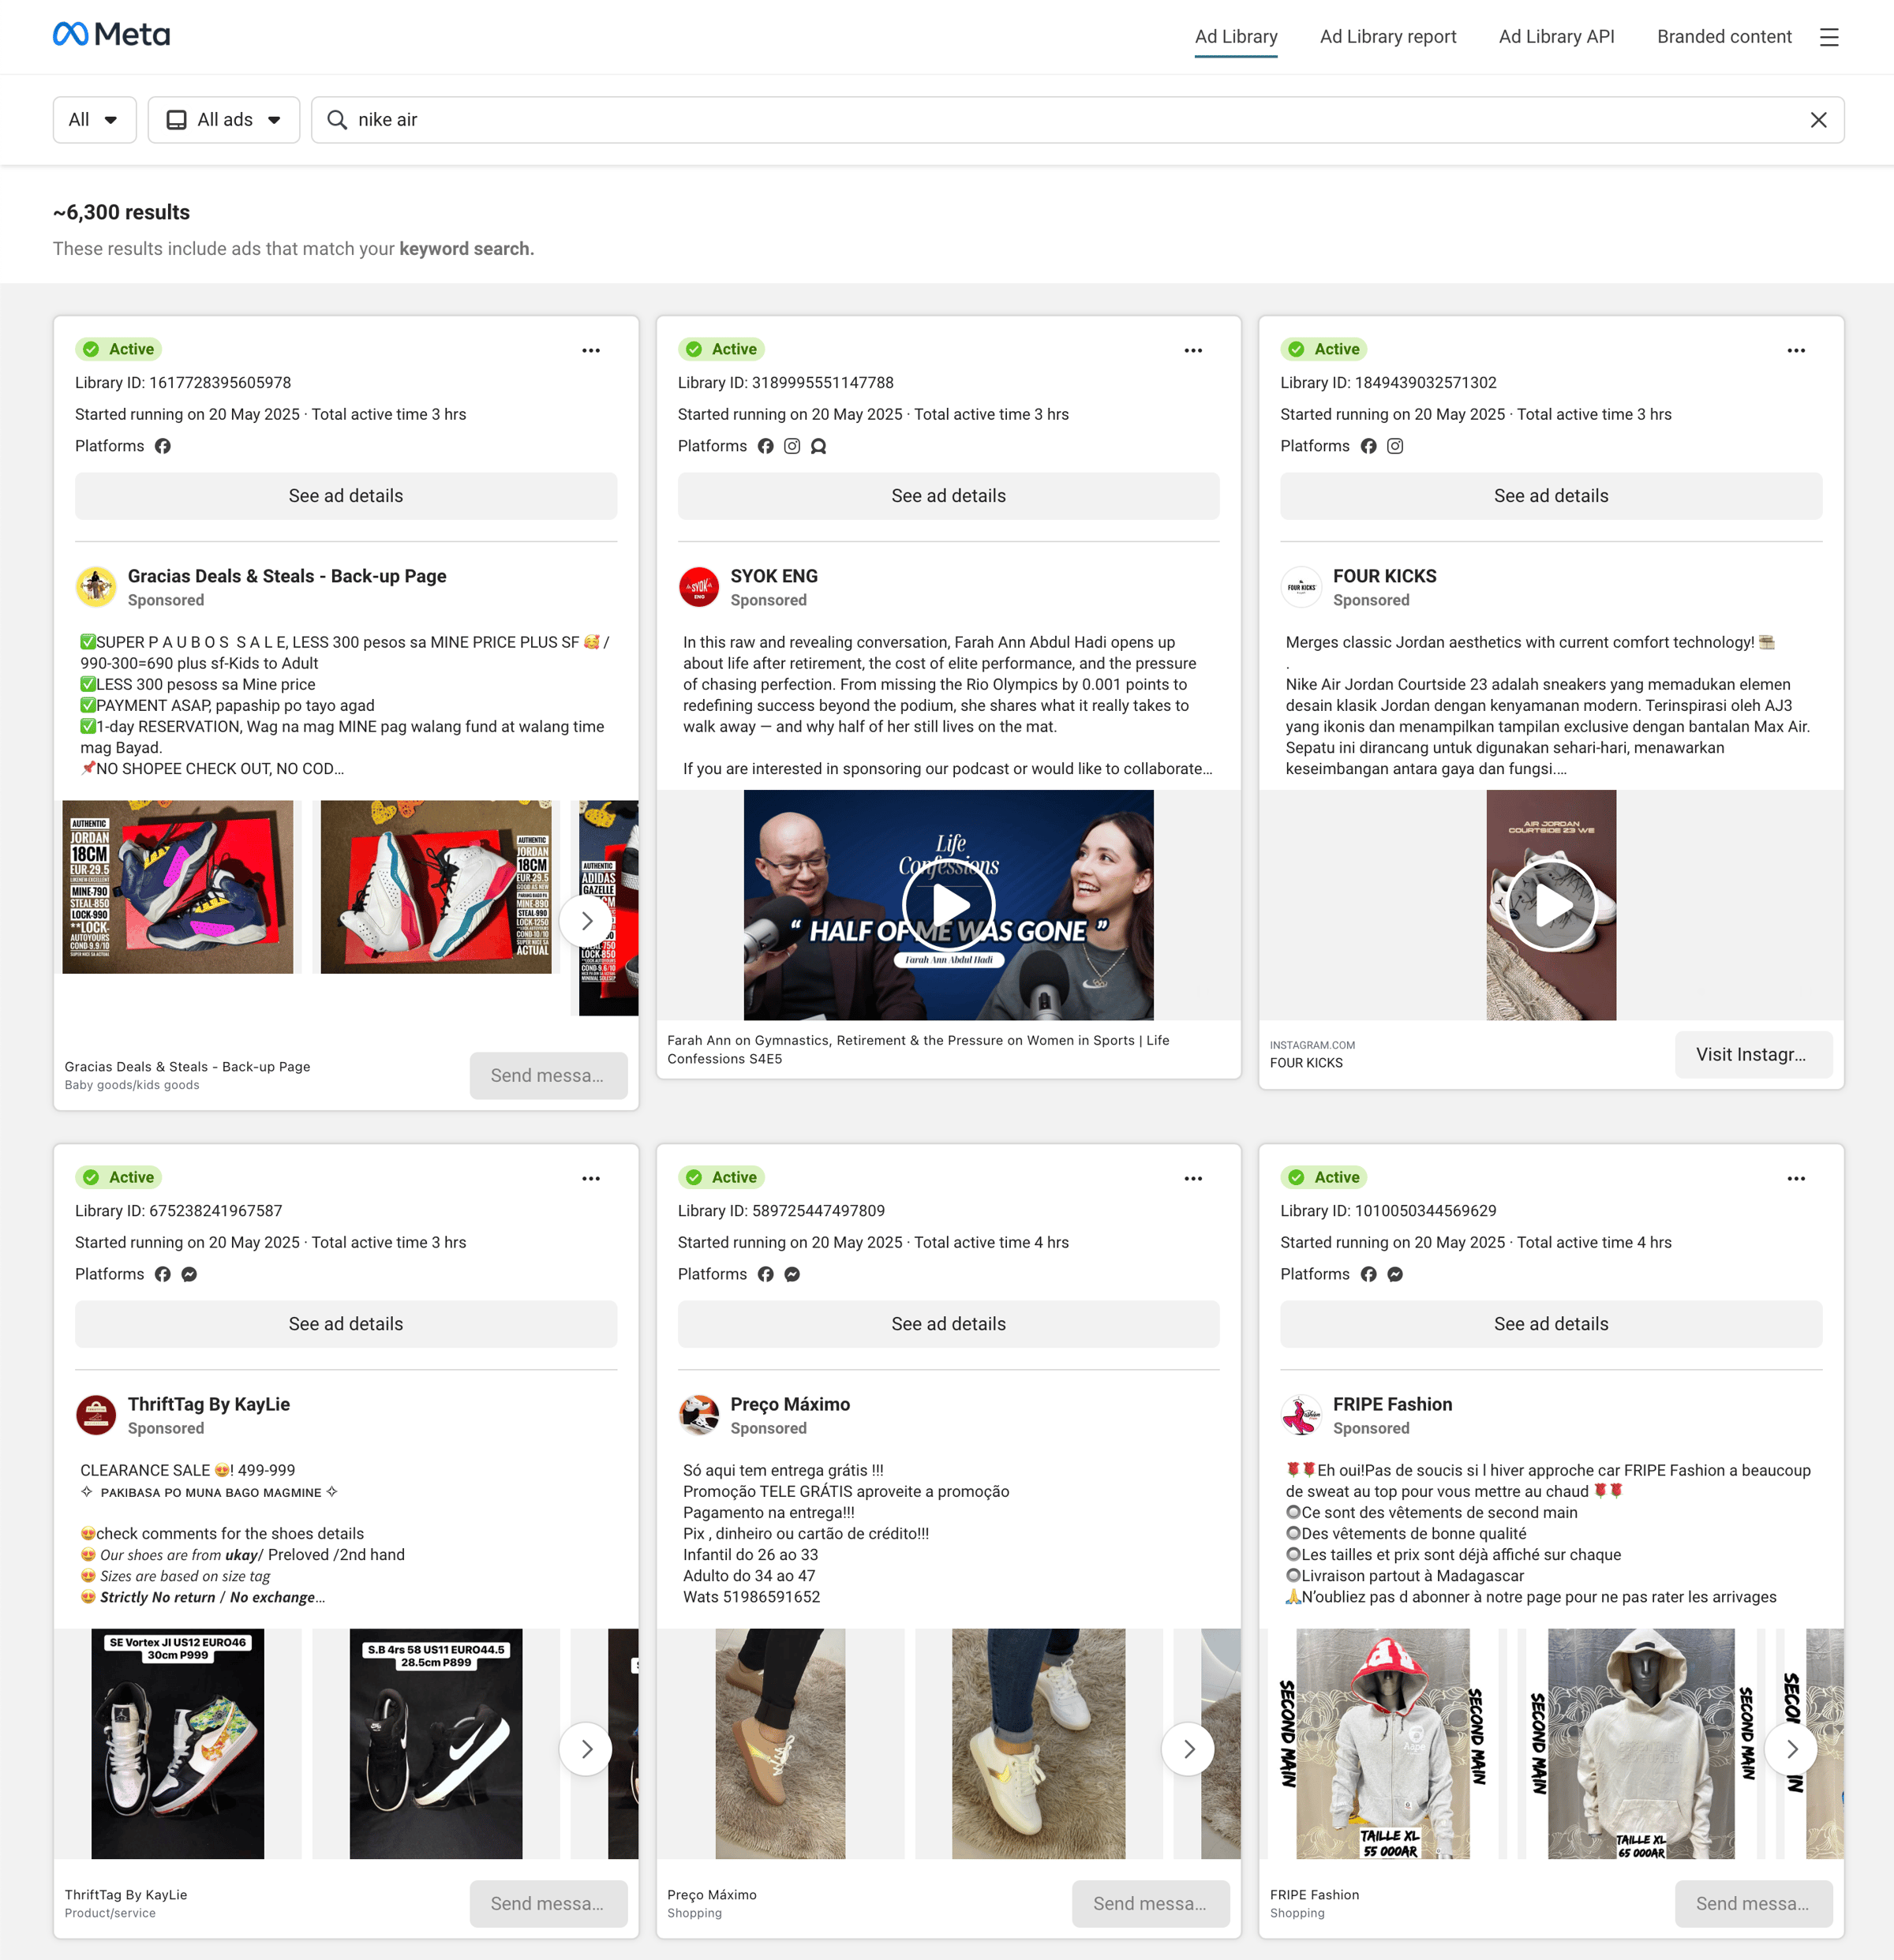The image size is (1894, 1960).
Task: Click Visit Instagram button on FOUR KICKS ad
Action: tap(1753, 1054)
